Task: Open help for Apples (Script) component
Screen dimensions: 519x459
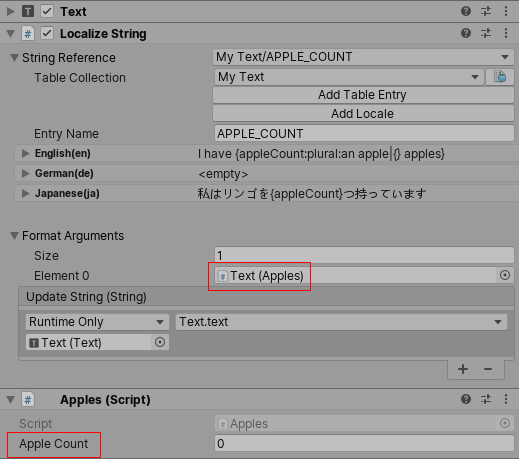Action: click(x=466, y=399)
